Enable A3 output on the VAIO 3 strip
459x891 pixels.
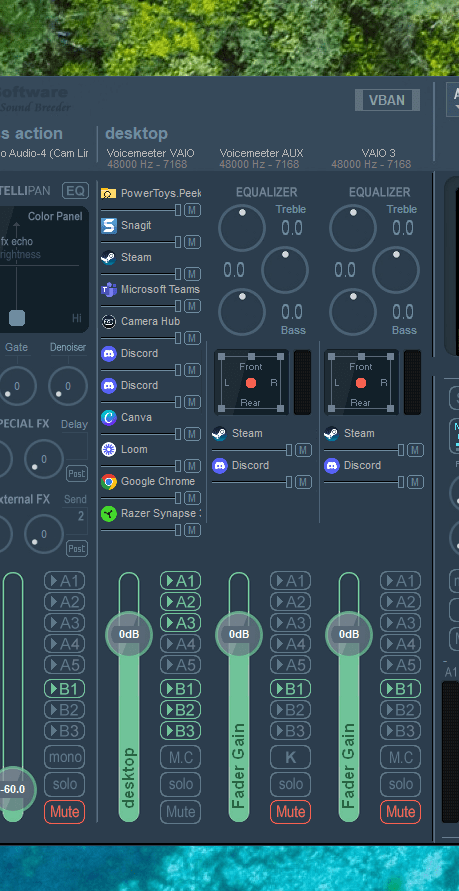point(400,623)
